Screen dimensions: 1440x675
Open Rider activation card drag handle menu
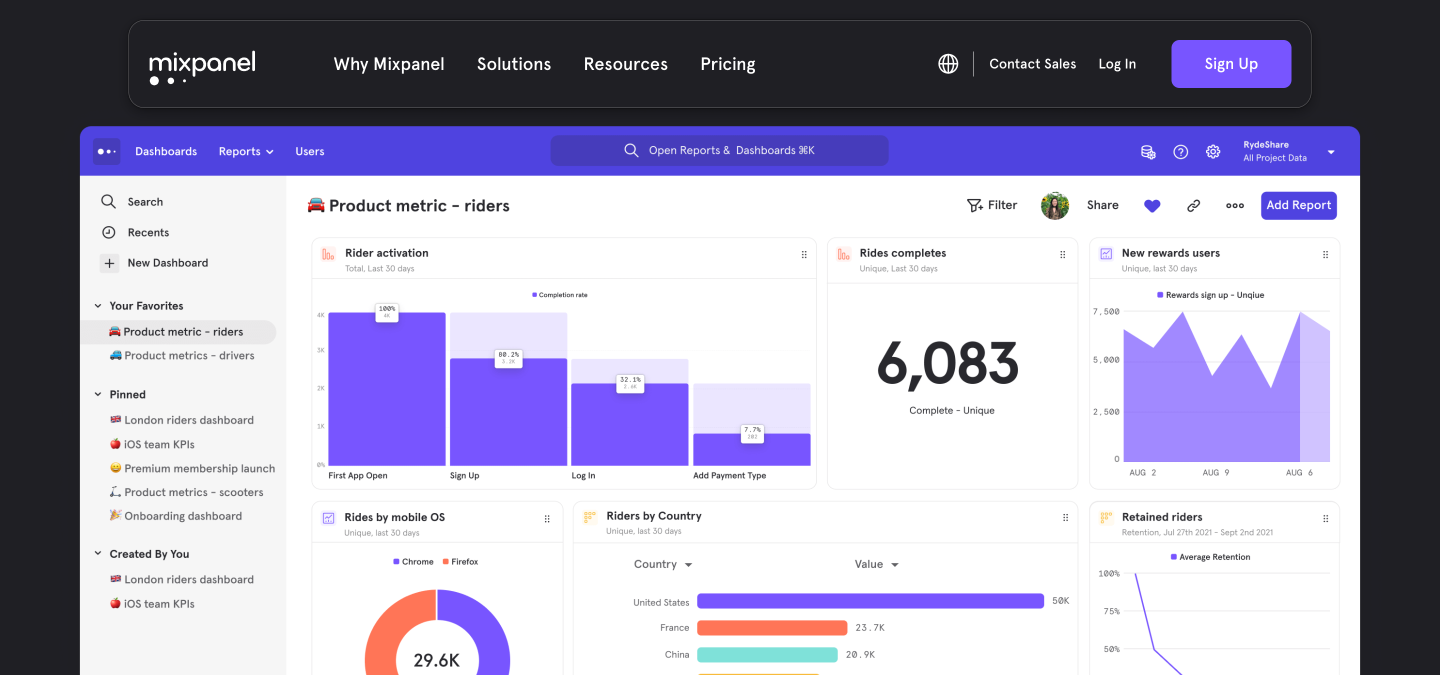point(804,255)
